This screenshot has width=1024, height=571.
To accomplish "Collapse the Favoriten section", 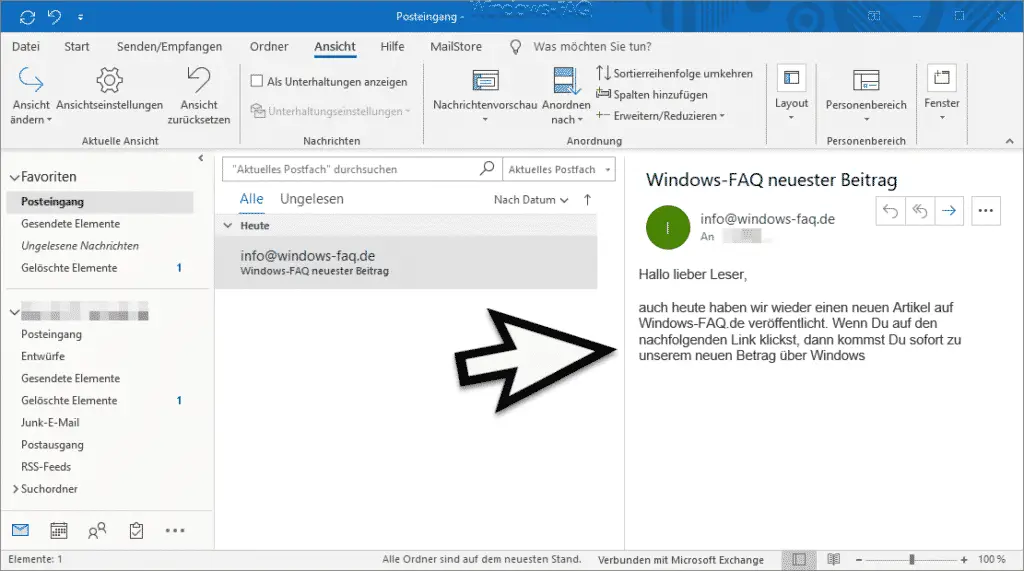I will (x=14, y=177).
